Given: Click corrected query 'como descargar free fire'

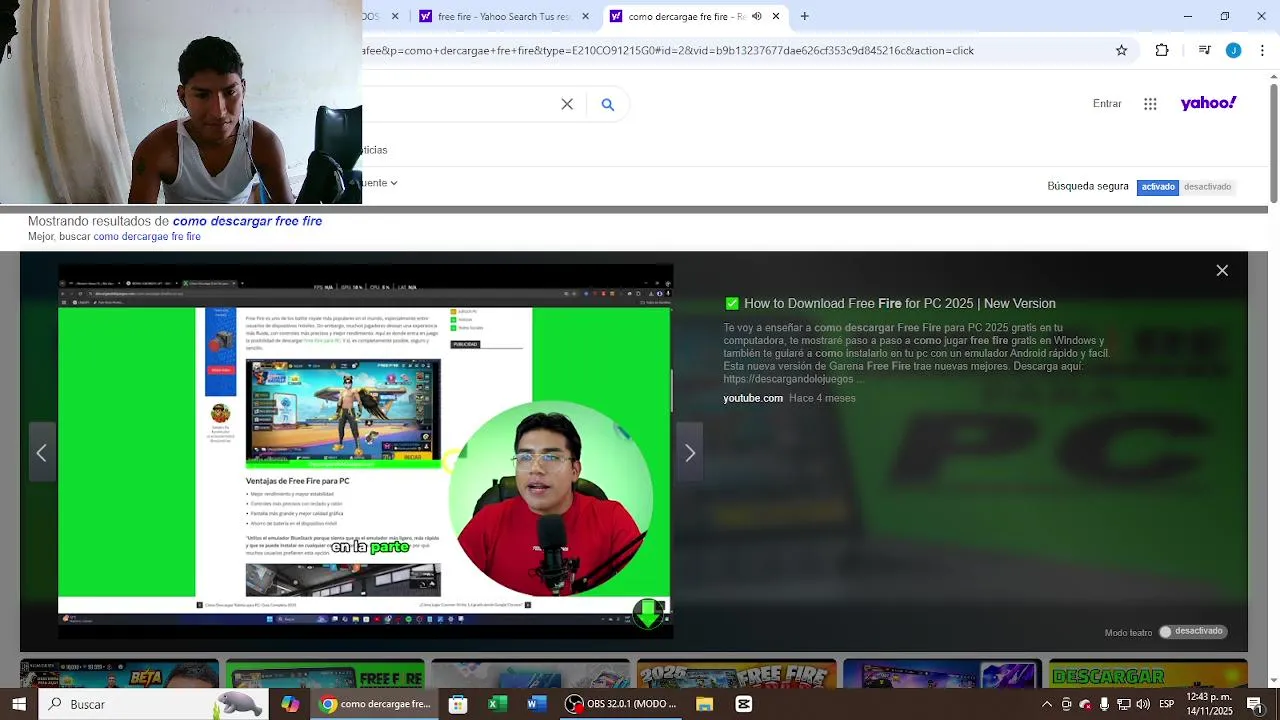Looking at the screenshot, I should click(x=247, y=221).
